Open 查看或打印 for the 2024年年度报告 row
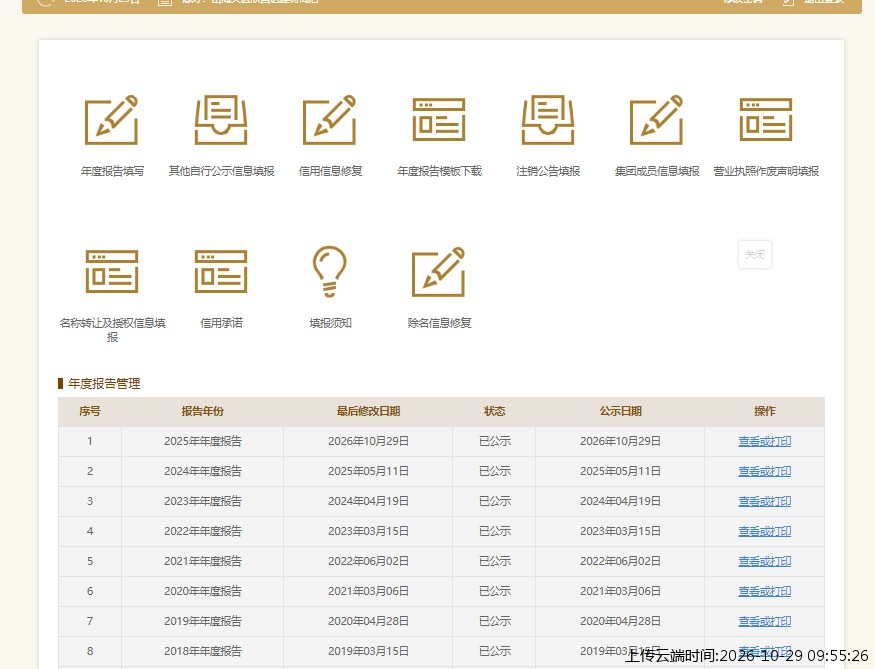 point(765,471)
